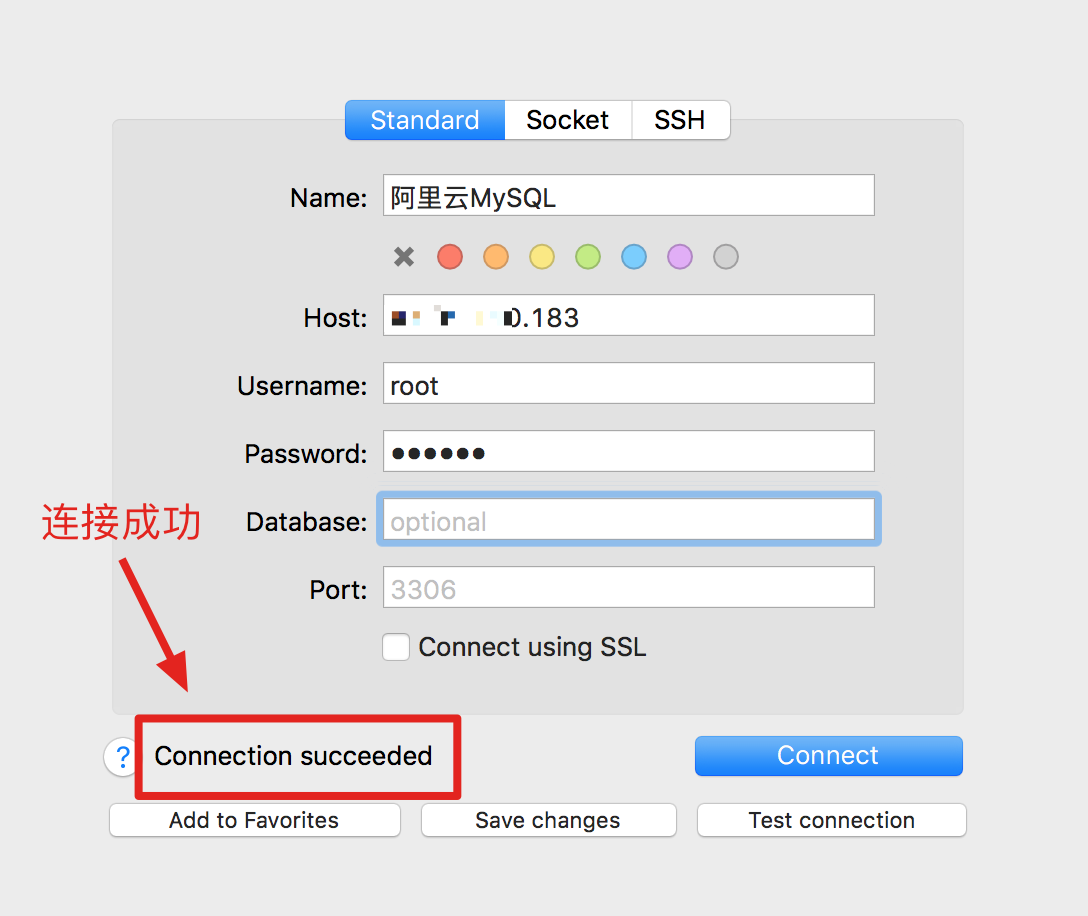
Task: Pick the green color label
Action: (588, 257)
